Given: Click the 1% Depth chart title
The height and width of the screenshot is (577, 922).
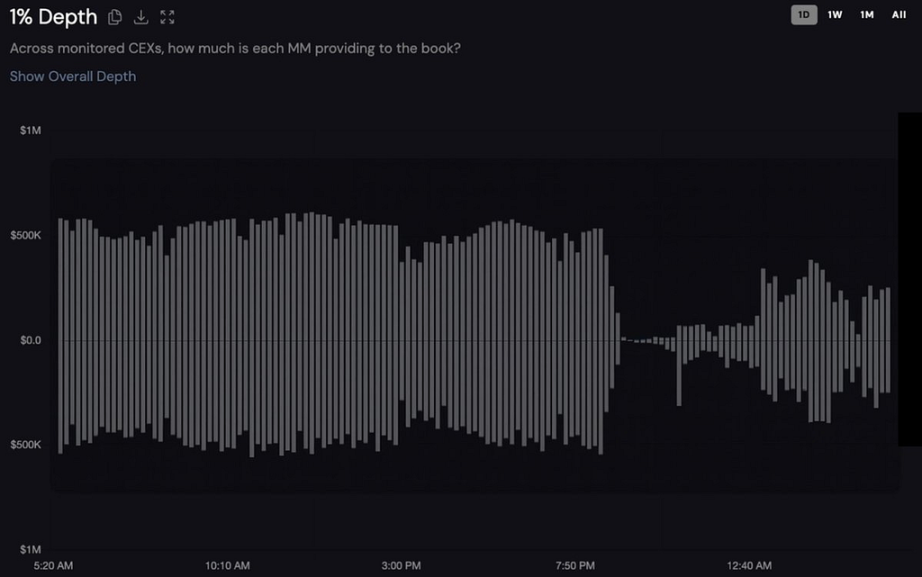Looking at the screenshot, I should point(54,17).
